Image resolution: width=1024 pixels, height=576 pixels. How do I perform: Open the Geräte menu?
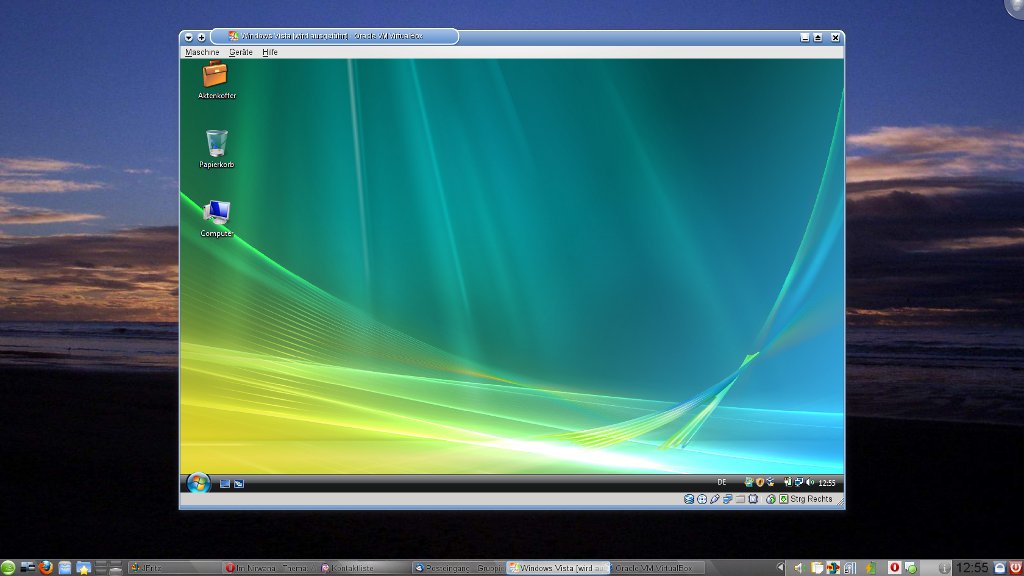[240, 52]
